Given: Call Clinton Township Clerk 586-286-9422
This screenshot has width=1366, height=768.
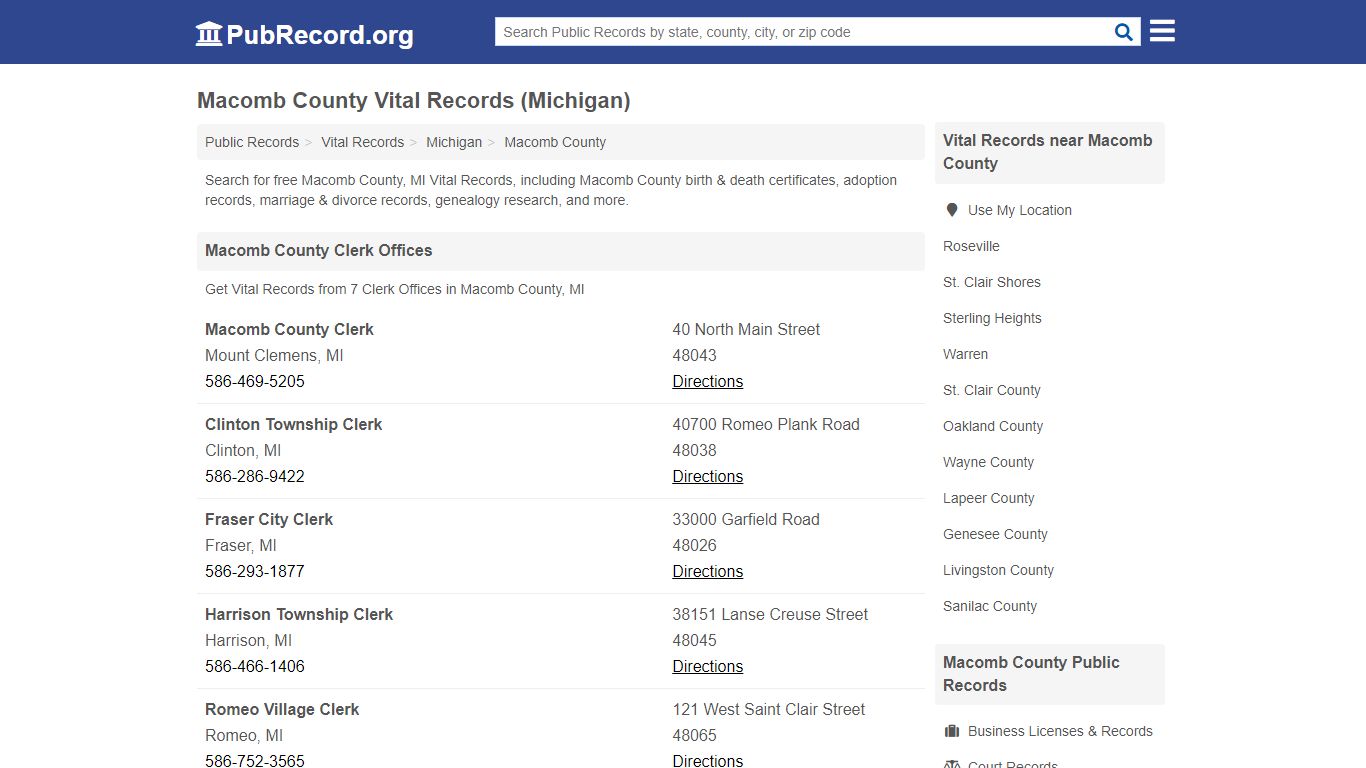Looking at the screenshot, I should pyautogui.click(x=255, y=476).
